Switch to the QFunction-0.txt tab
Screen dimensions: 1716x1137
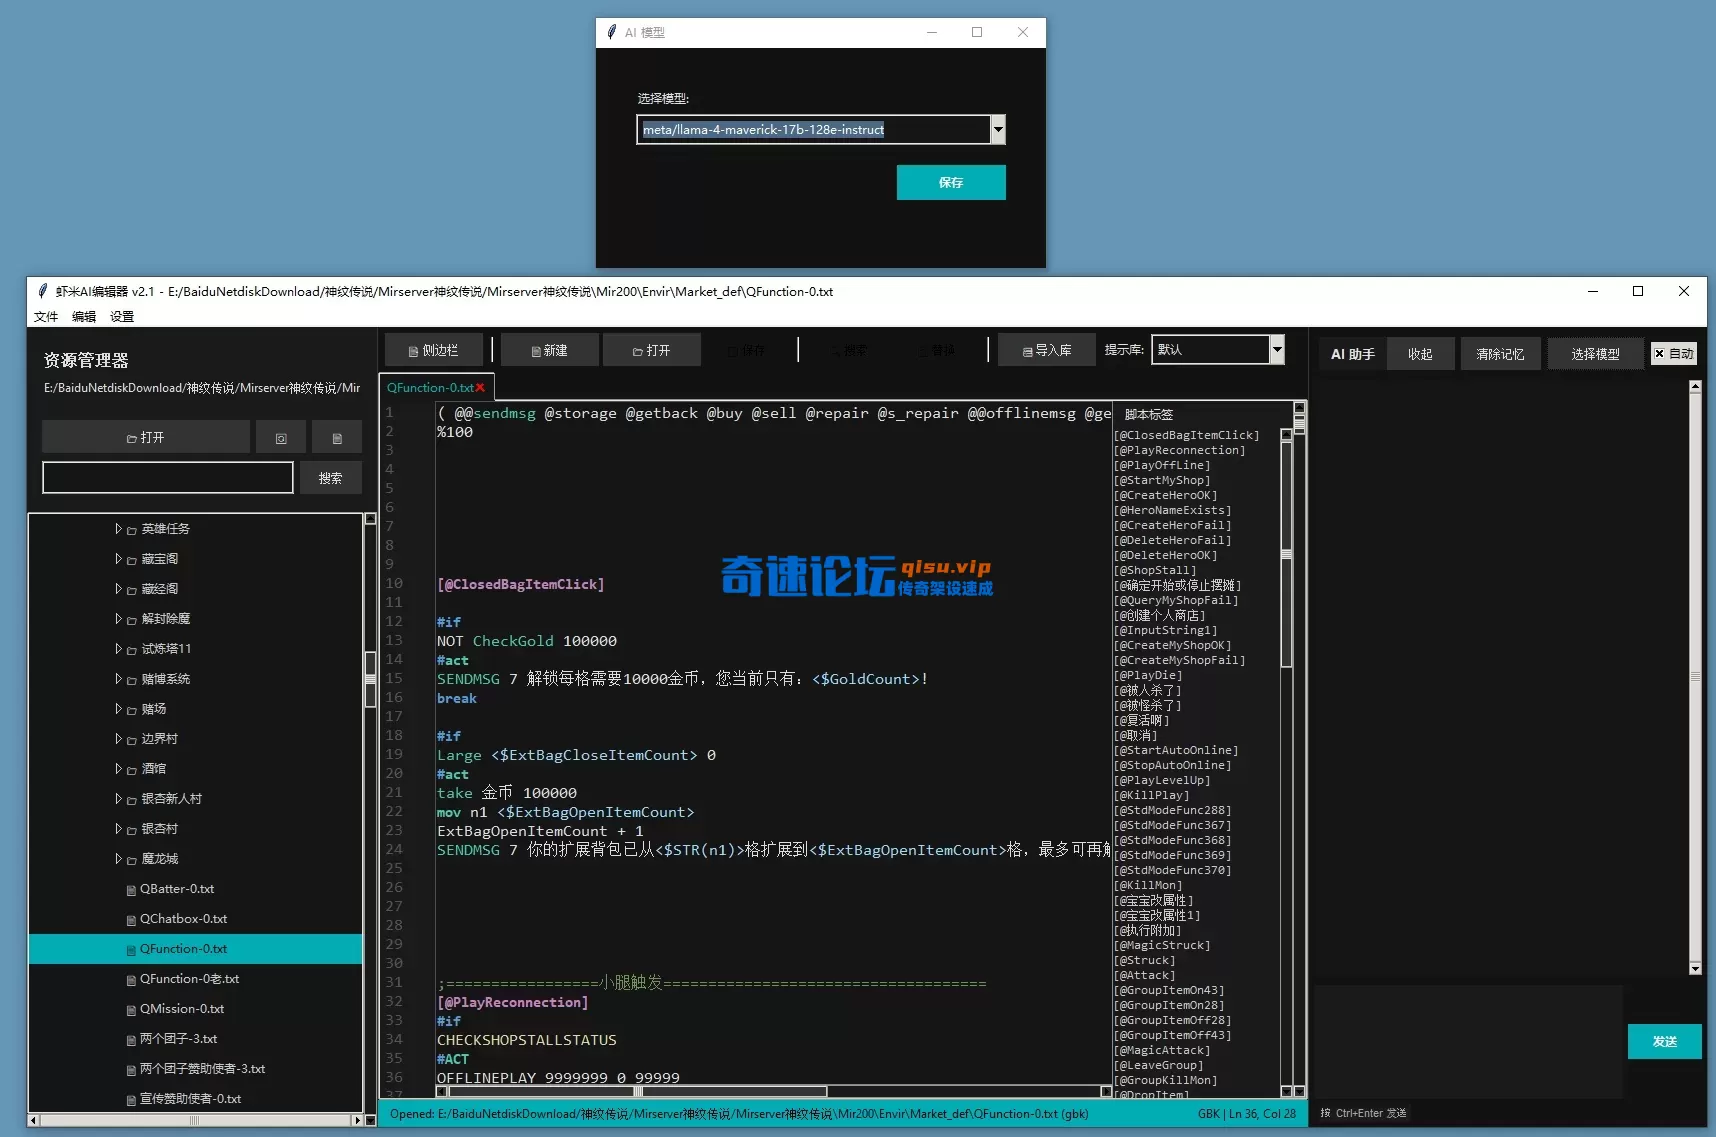click(428, 387)
